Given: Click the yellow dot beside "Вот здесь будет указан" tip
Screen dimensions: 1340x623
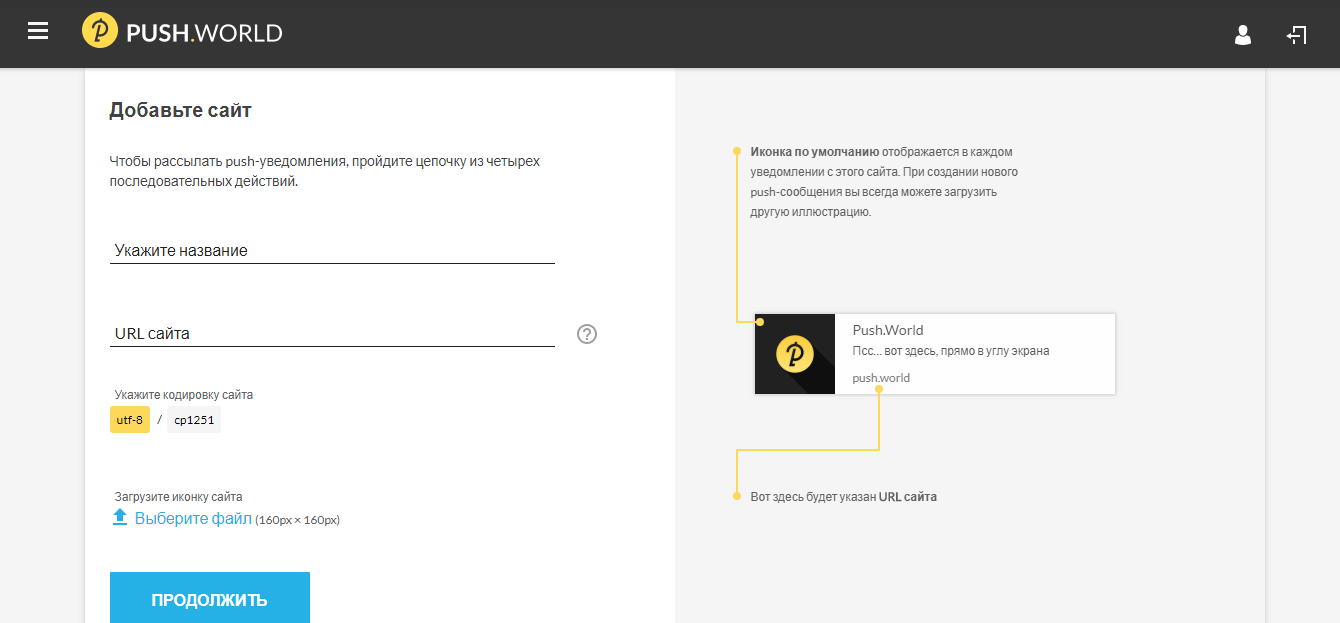Looking at the screenshot, I should 737,496.
